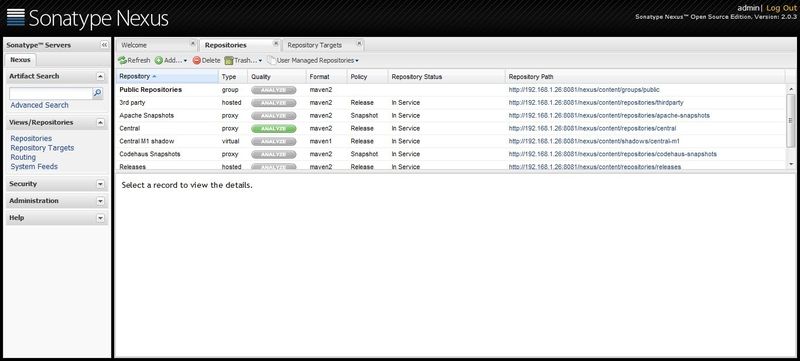This screenshot has width=800, height=361.
Task: Collapse the Artifact Search section
Action: 101,76
